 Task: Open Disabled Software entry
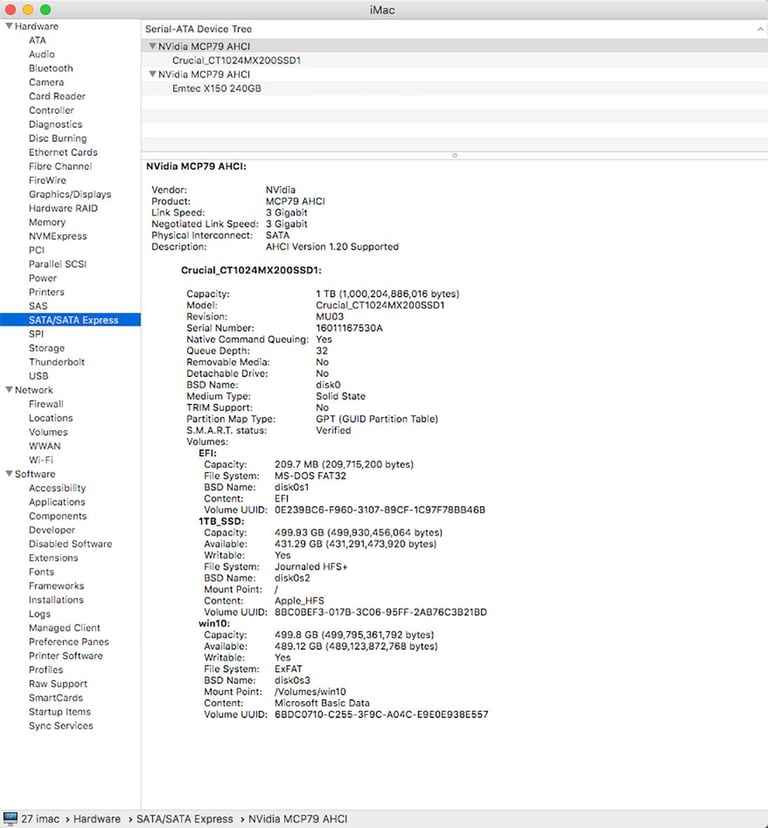tap(70, 544)
